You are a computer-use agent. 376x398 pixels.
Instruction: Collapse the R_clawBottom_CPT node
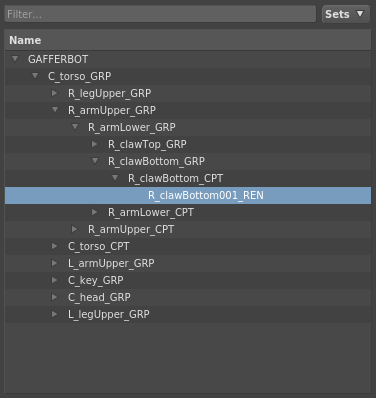115,178
